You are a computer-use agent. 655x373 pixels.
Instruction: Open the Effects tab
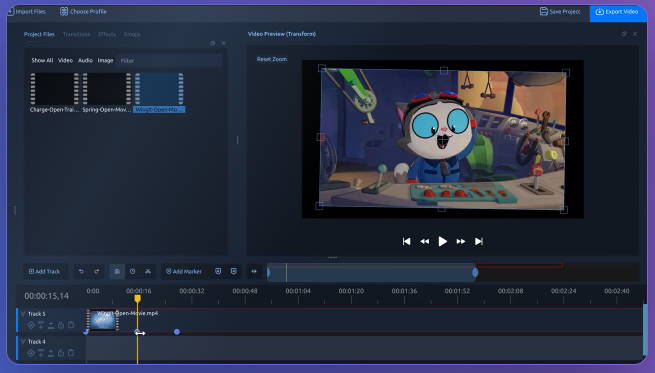(x=107, y=34)
